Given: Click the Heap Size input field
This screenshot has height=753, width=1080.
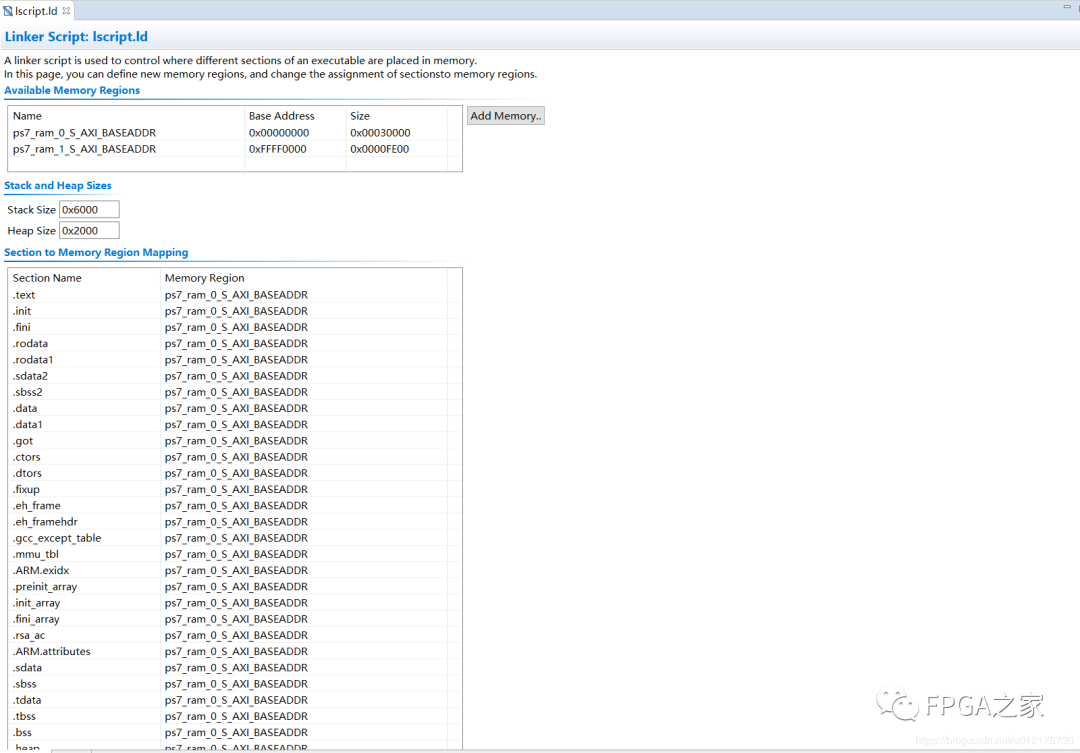Looking at the screenshot, I should pos(89,231).
